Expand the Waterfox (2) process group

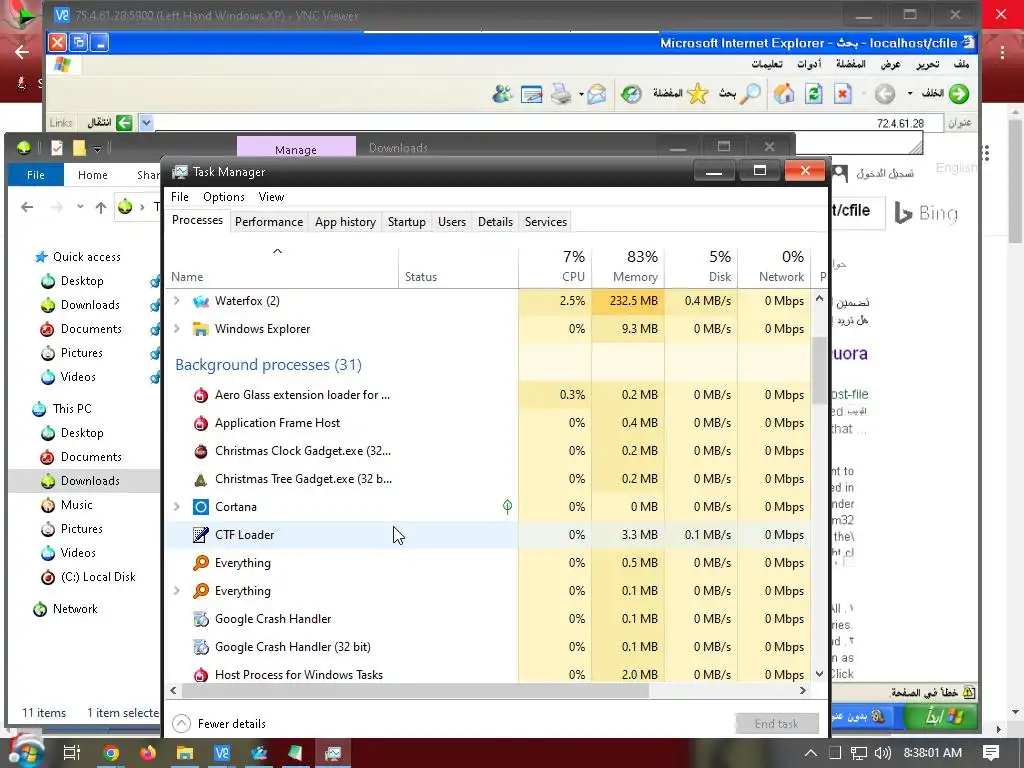176,300
